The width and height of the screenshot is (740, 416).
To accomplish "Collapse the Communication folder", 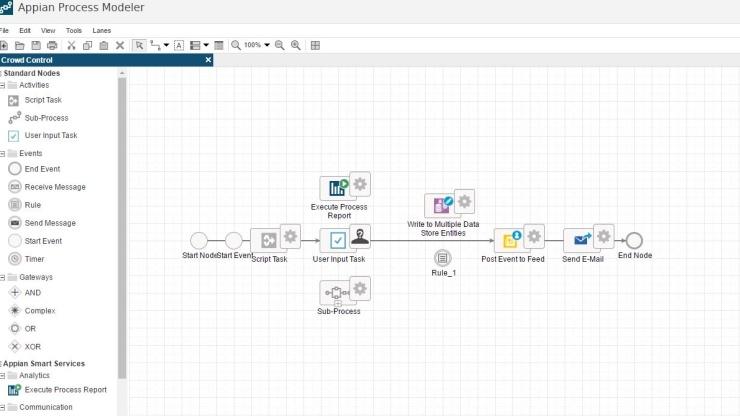I will 2,408.
